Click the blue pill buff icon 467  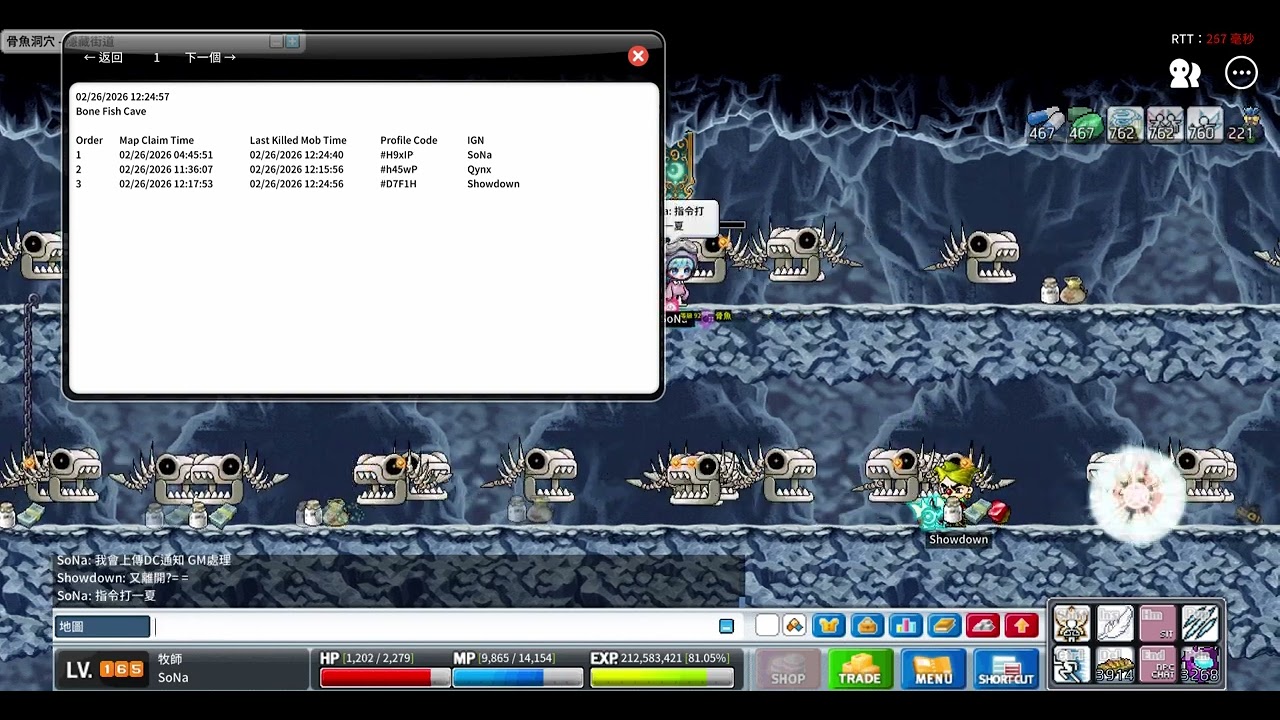pos(1044,124)
